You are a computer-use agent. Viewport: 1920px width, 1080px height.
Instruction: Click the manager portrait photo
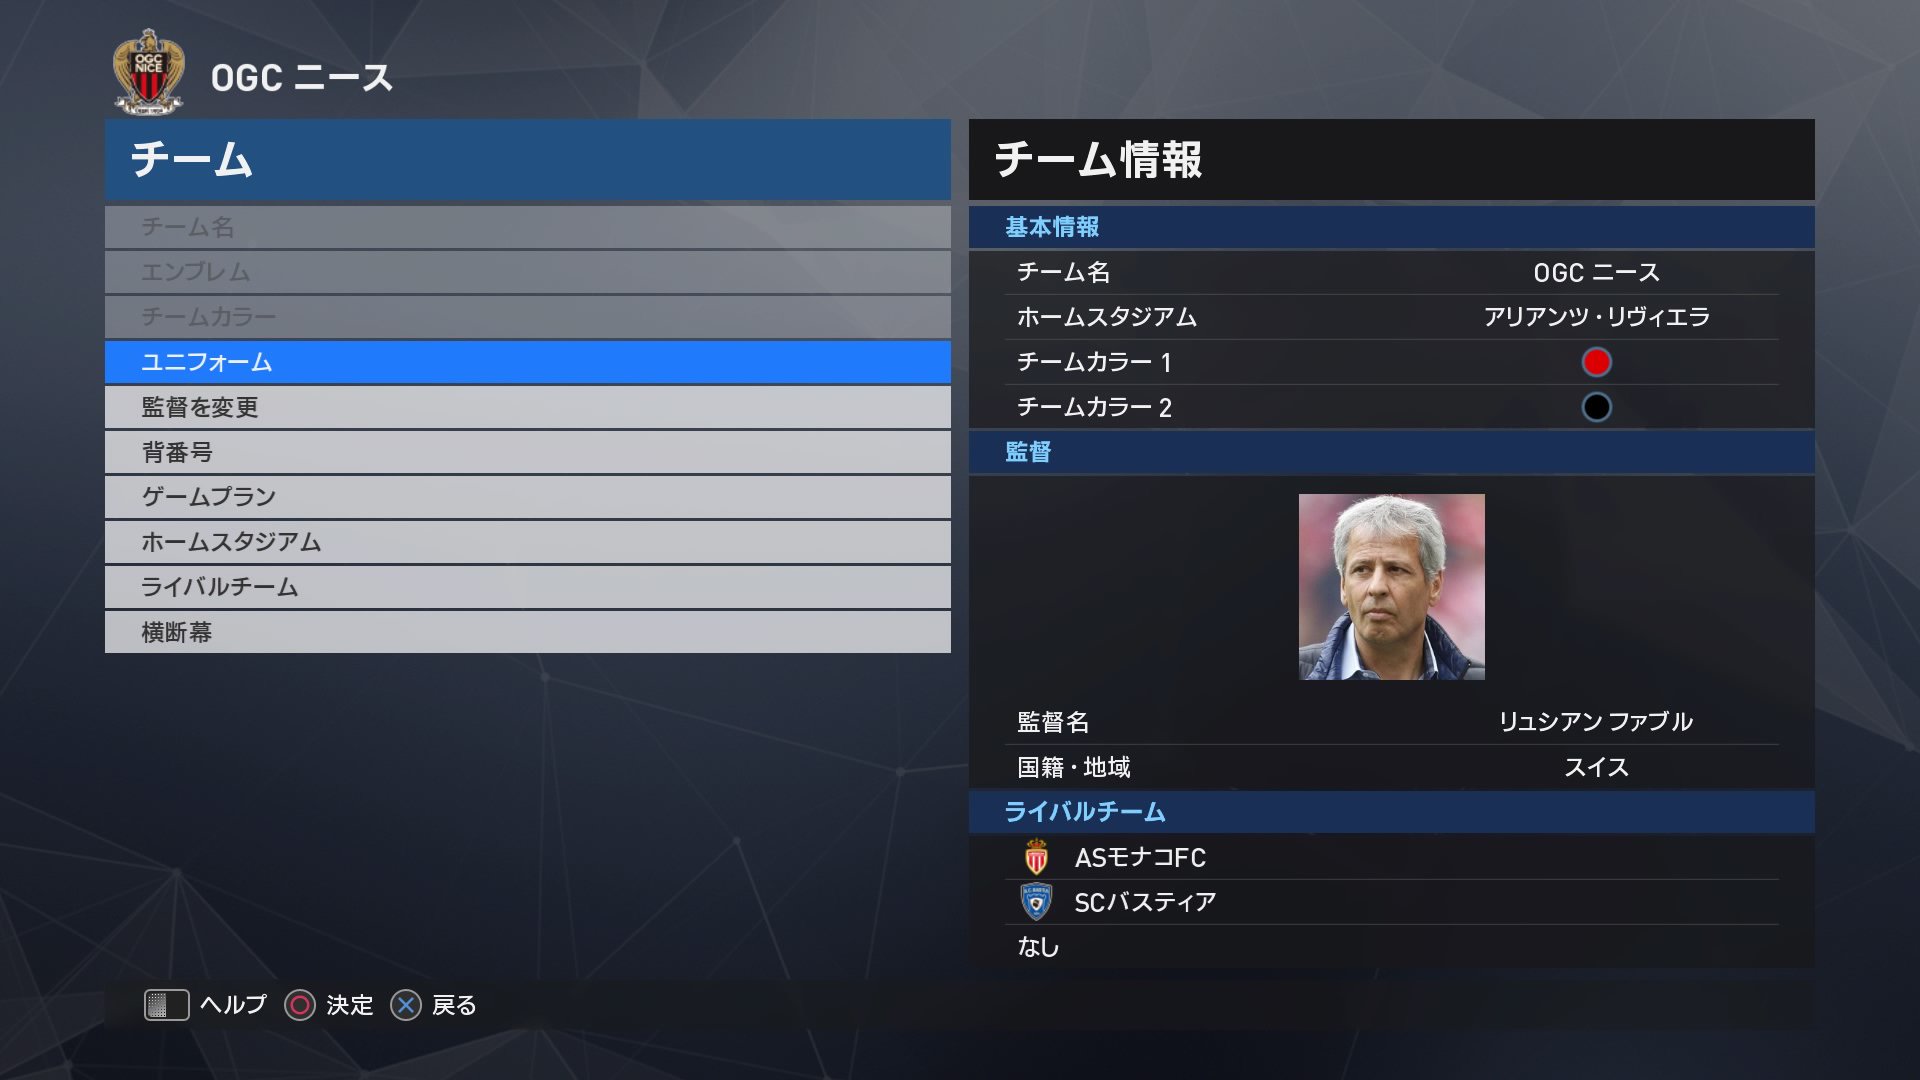[x=1392, y=587]
